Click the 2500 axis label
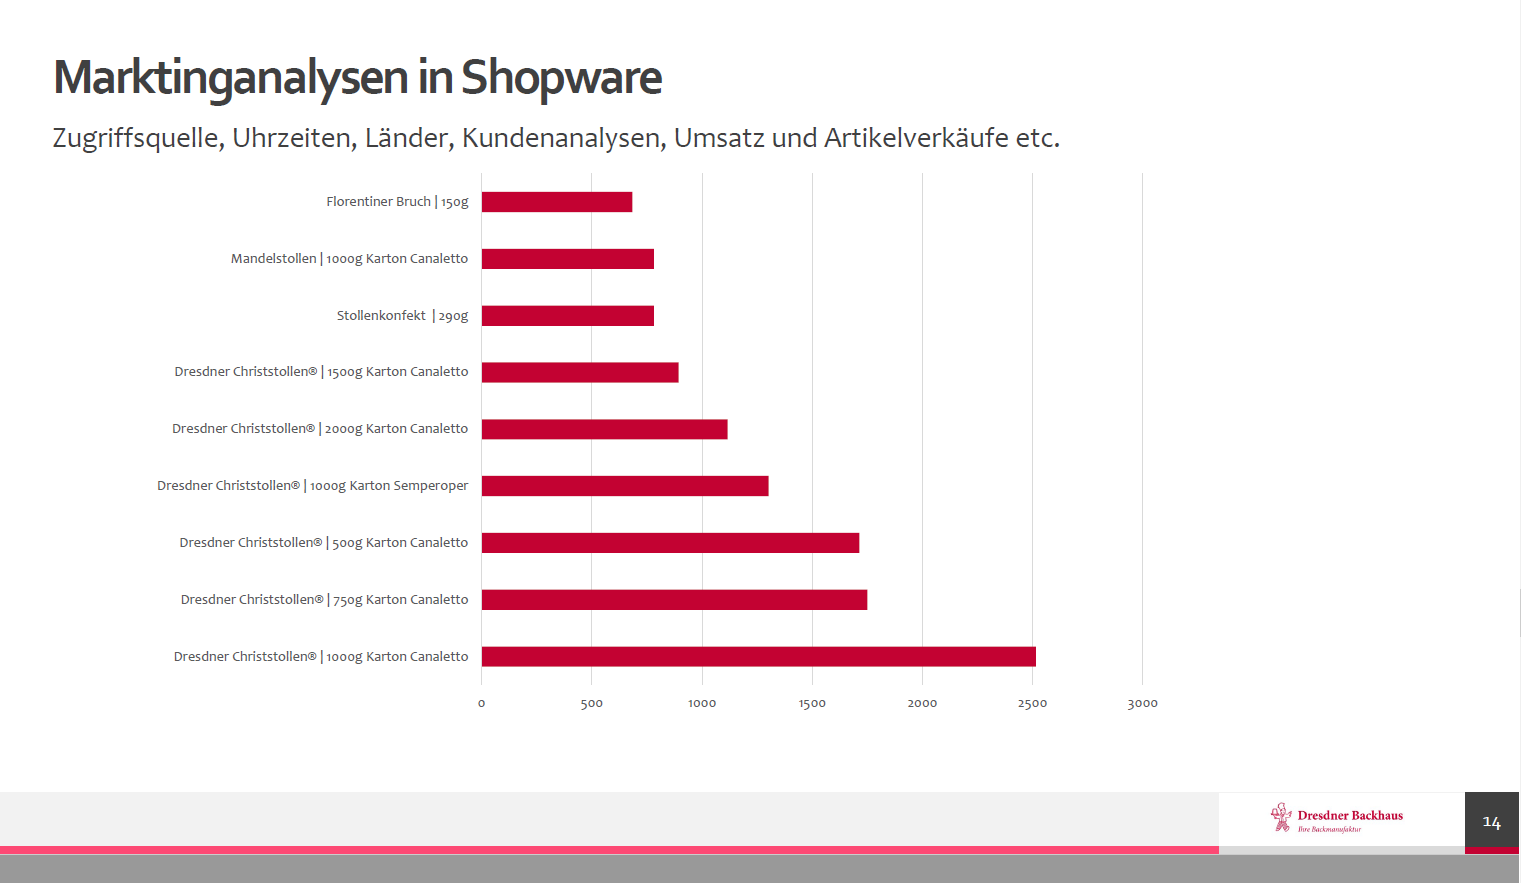1521x883 pixels. point(1032,704)
